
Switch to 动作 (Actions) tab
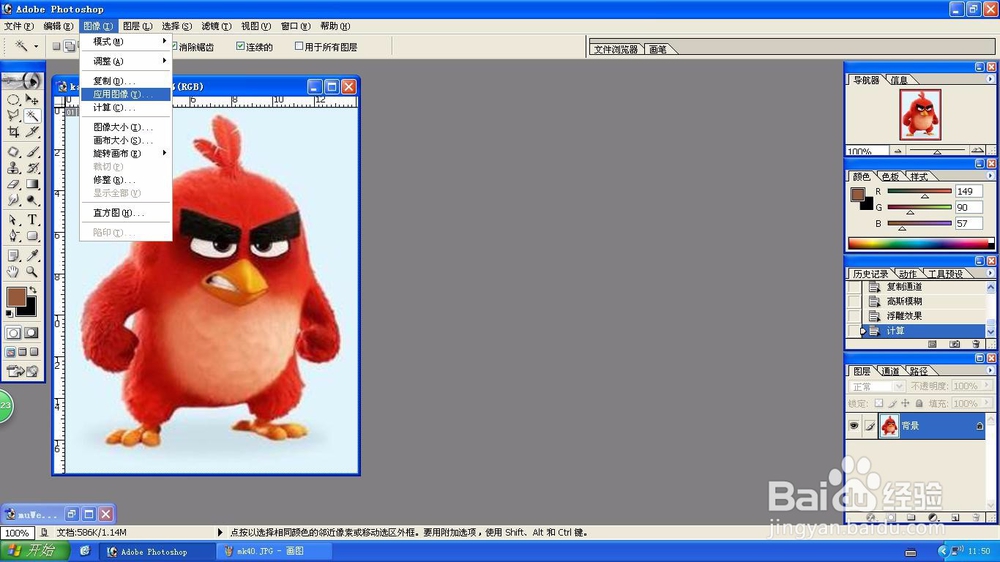pyautogui.click(x=908, y=274)
